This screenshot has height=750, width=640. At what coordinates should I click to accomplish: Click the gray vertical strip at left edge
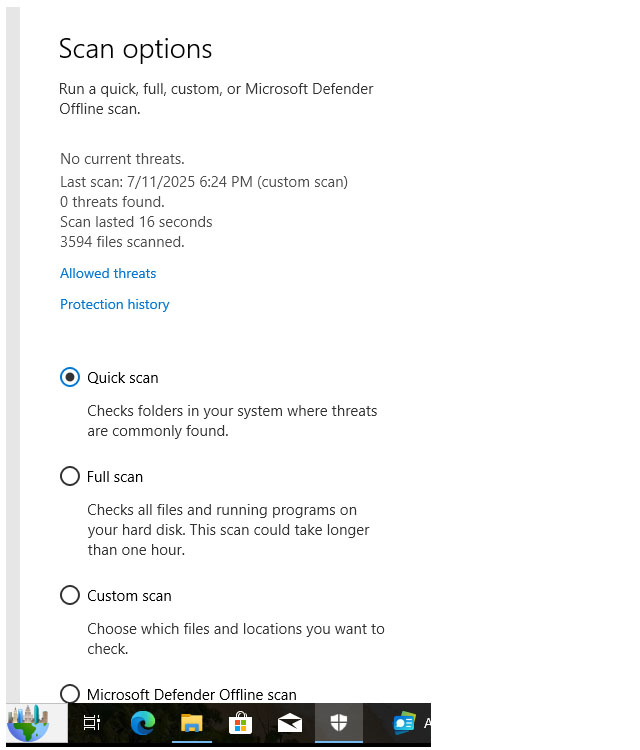(x=13, y=354)
